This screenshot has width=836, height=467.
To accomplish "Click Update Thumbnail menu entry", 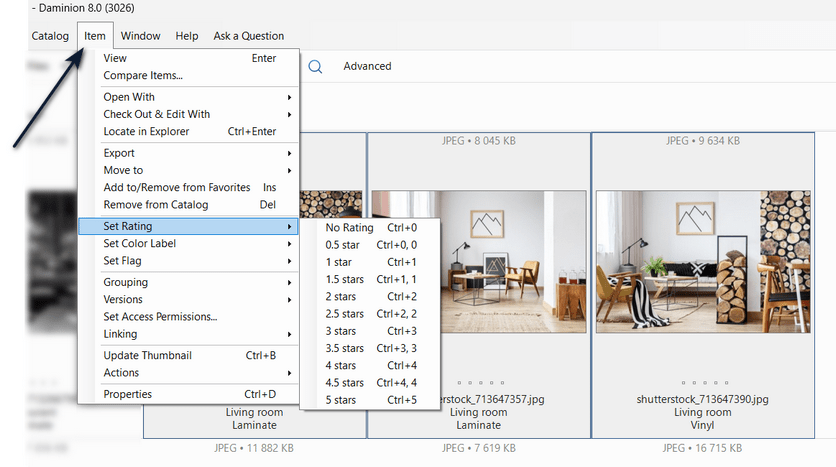I will pos(147,355).
